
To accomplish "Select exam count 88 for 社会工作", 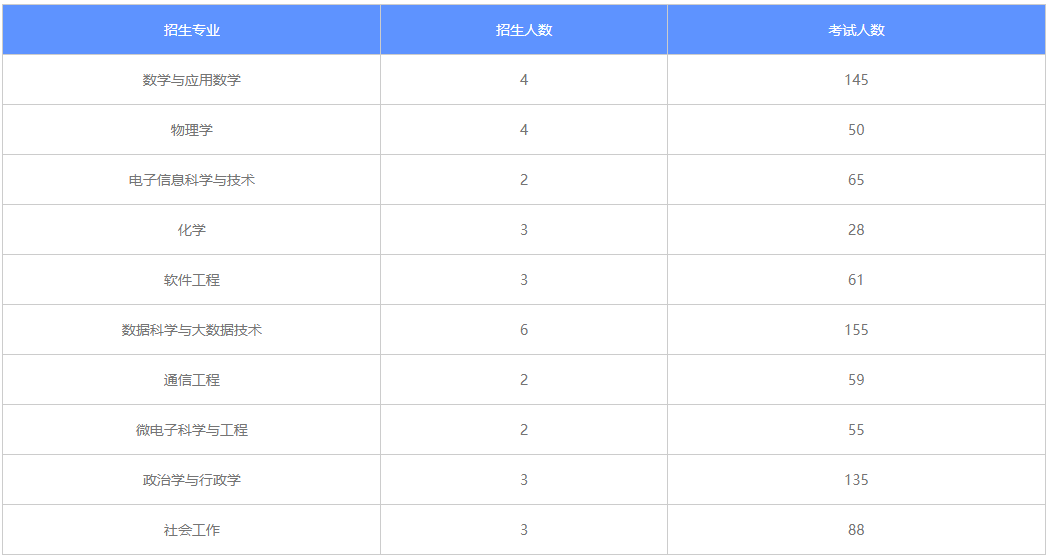I will (856, 529).
